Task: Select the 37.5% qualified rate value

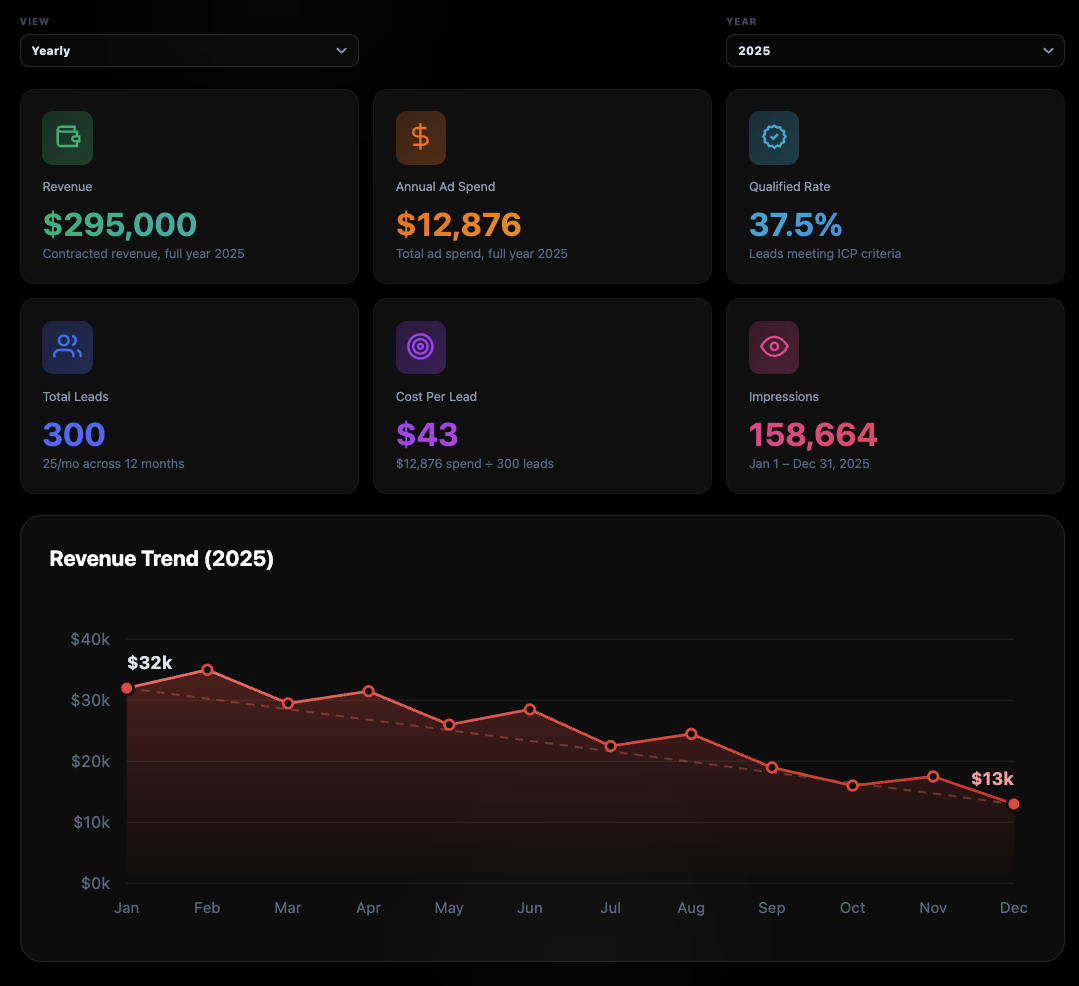Action: point(795,224)
